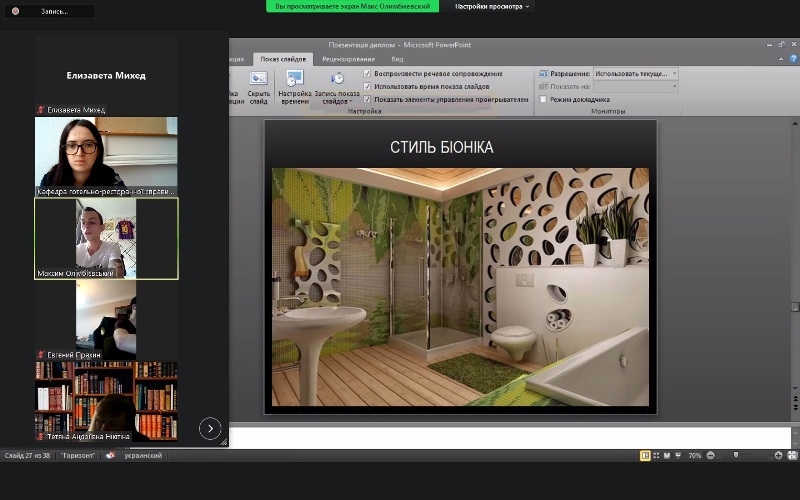Image resolution: width=800 pixels, height=500 pixels.
Task: Fit slide to current window icon
Action: (x=792, y=456)
